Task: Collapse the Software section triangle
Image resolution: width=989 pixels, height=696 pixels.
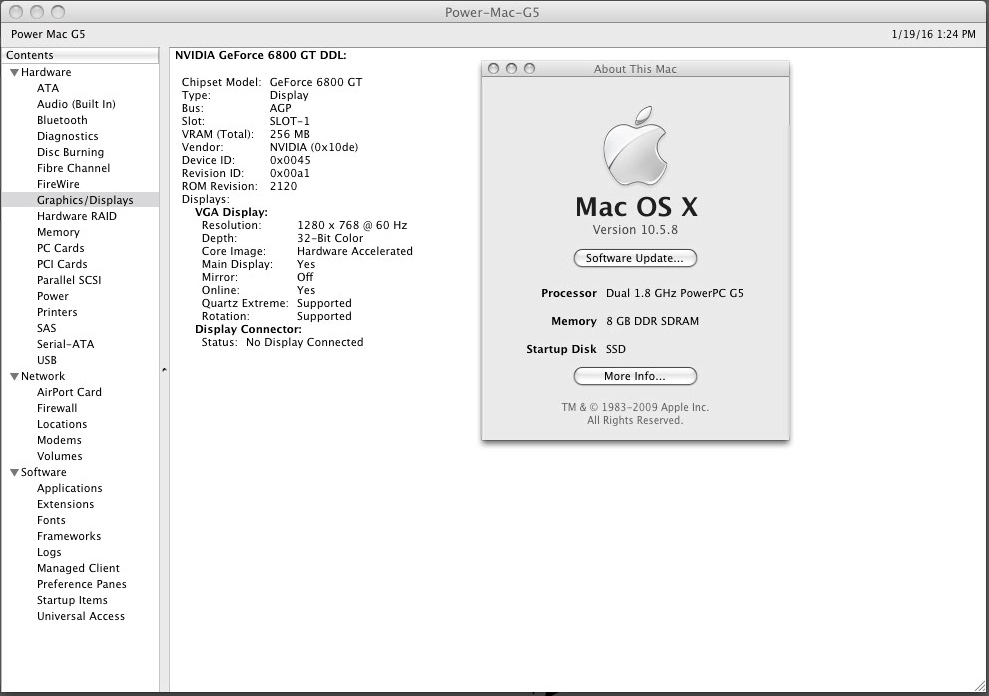Action: click(14, 473)
